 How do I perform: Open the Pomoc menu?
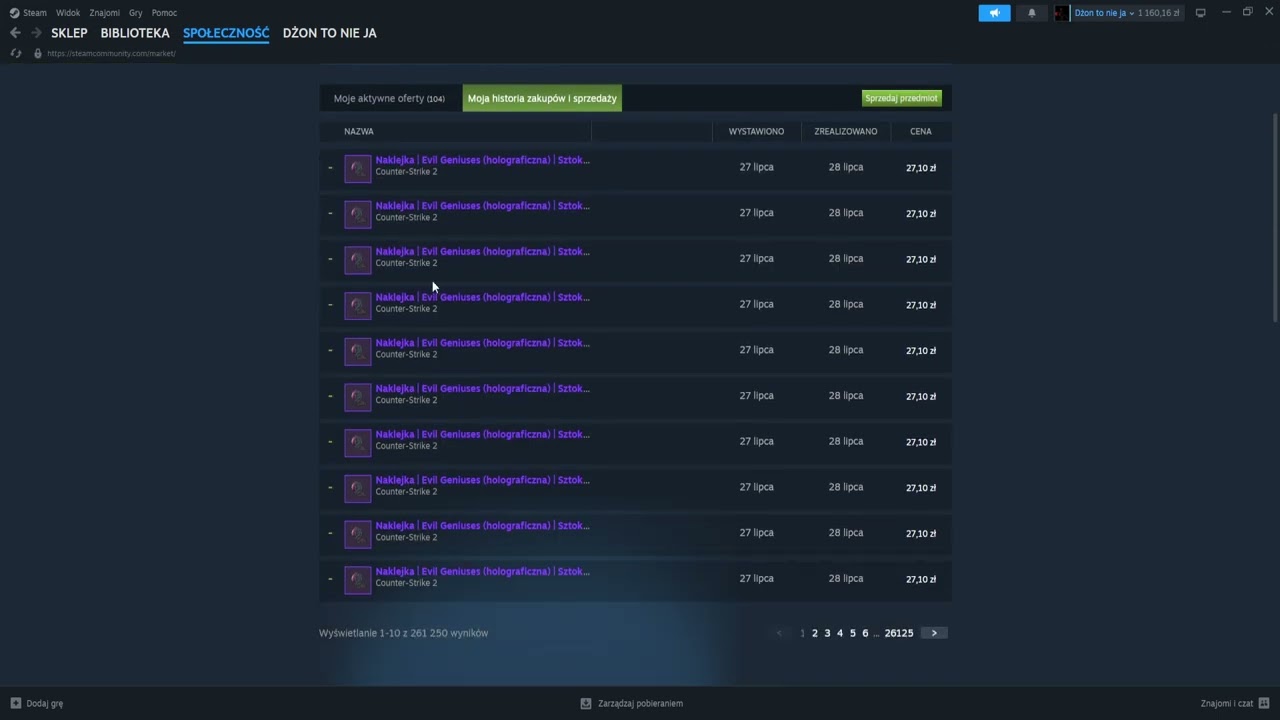(x=164, y=13)
